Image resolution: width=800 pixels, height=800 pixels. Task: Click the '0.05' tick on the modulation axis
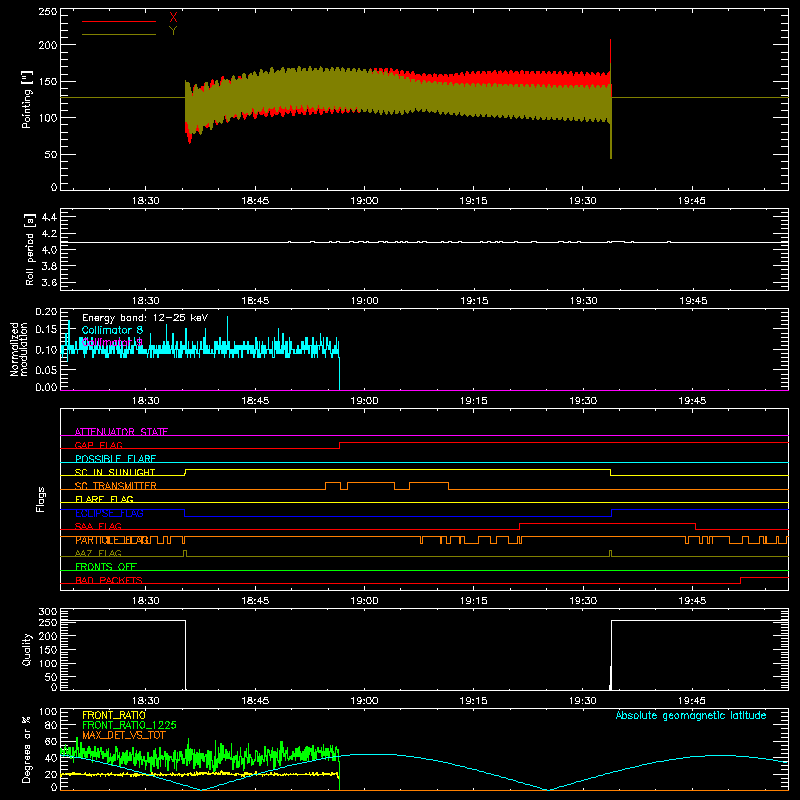(46, 370)
